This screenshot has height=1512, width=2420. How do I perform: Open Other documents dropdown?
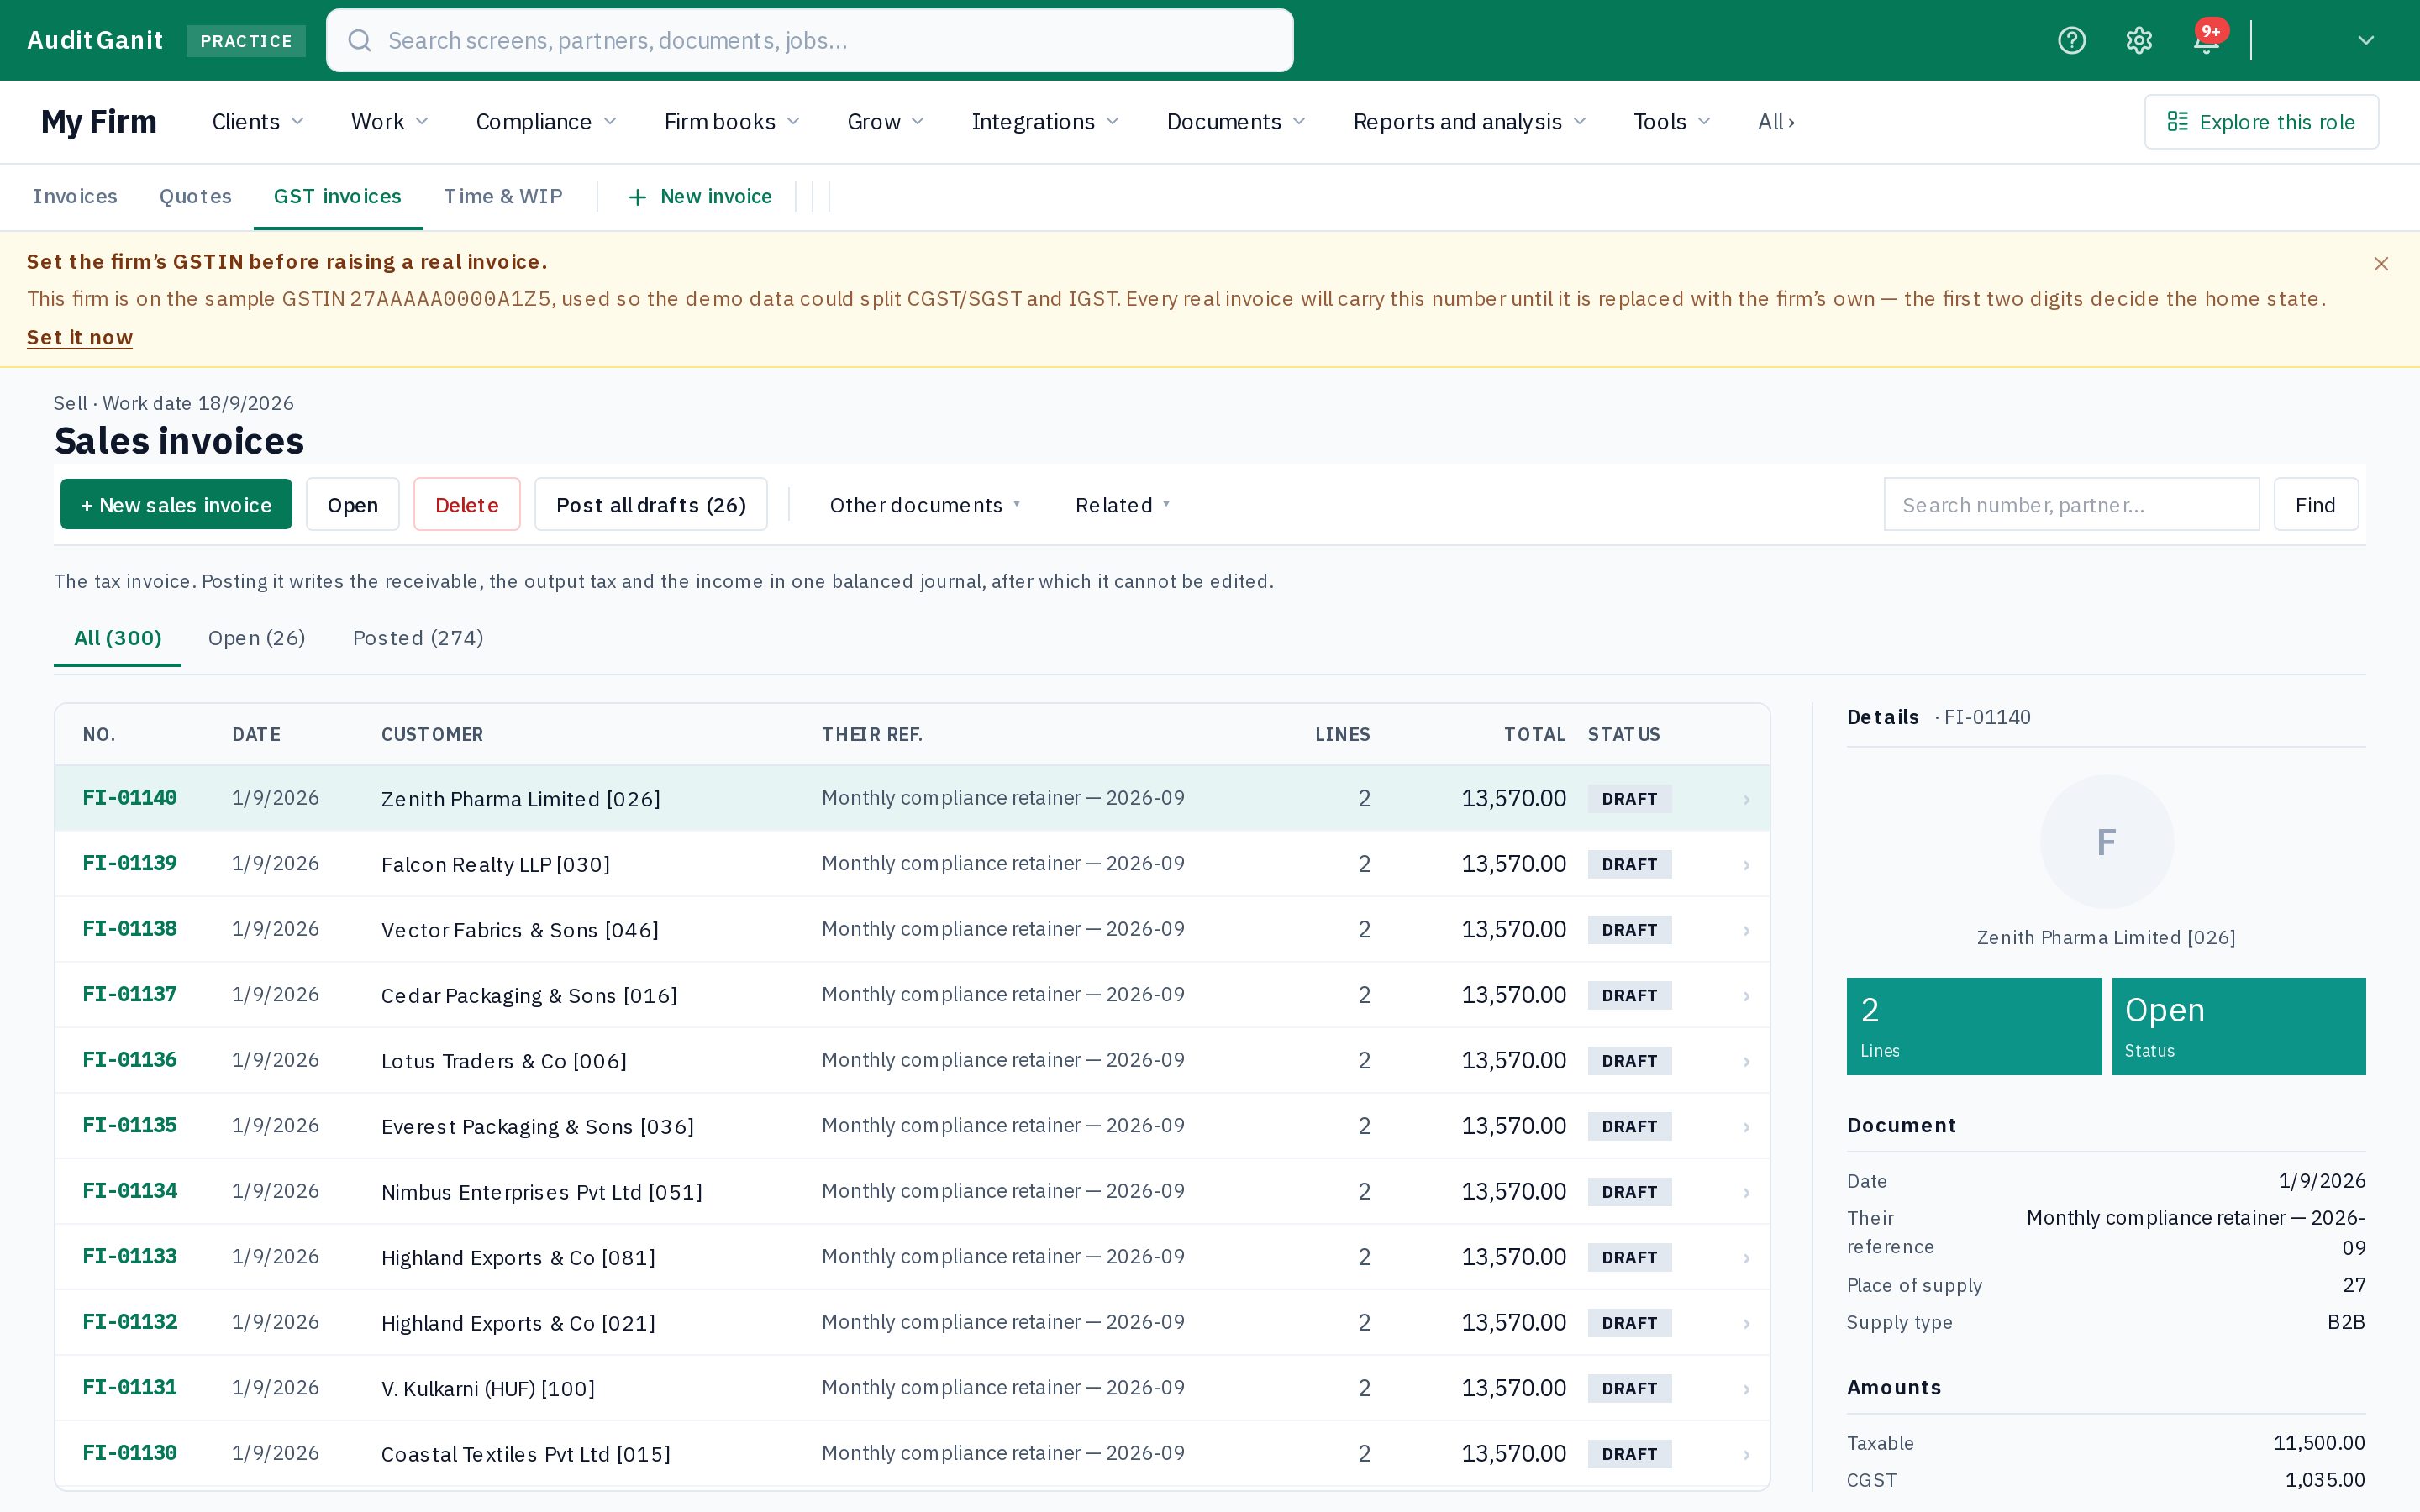pyautogui.click(x=924, y=505)
